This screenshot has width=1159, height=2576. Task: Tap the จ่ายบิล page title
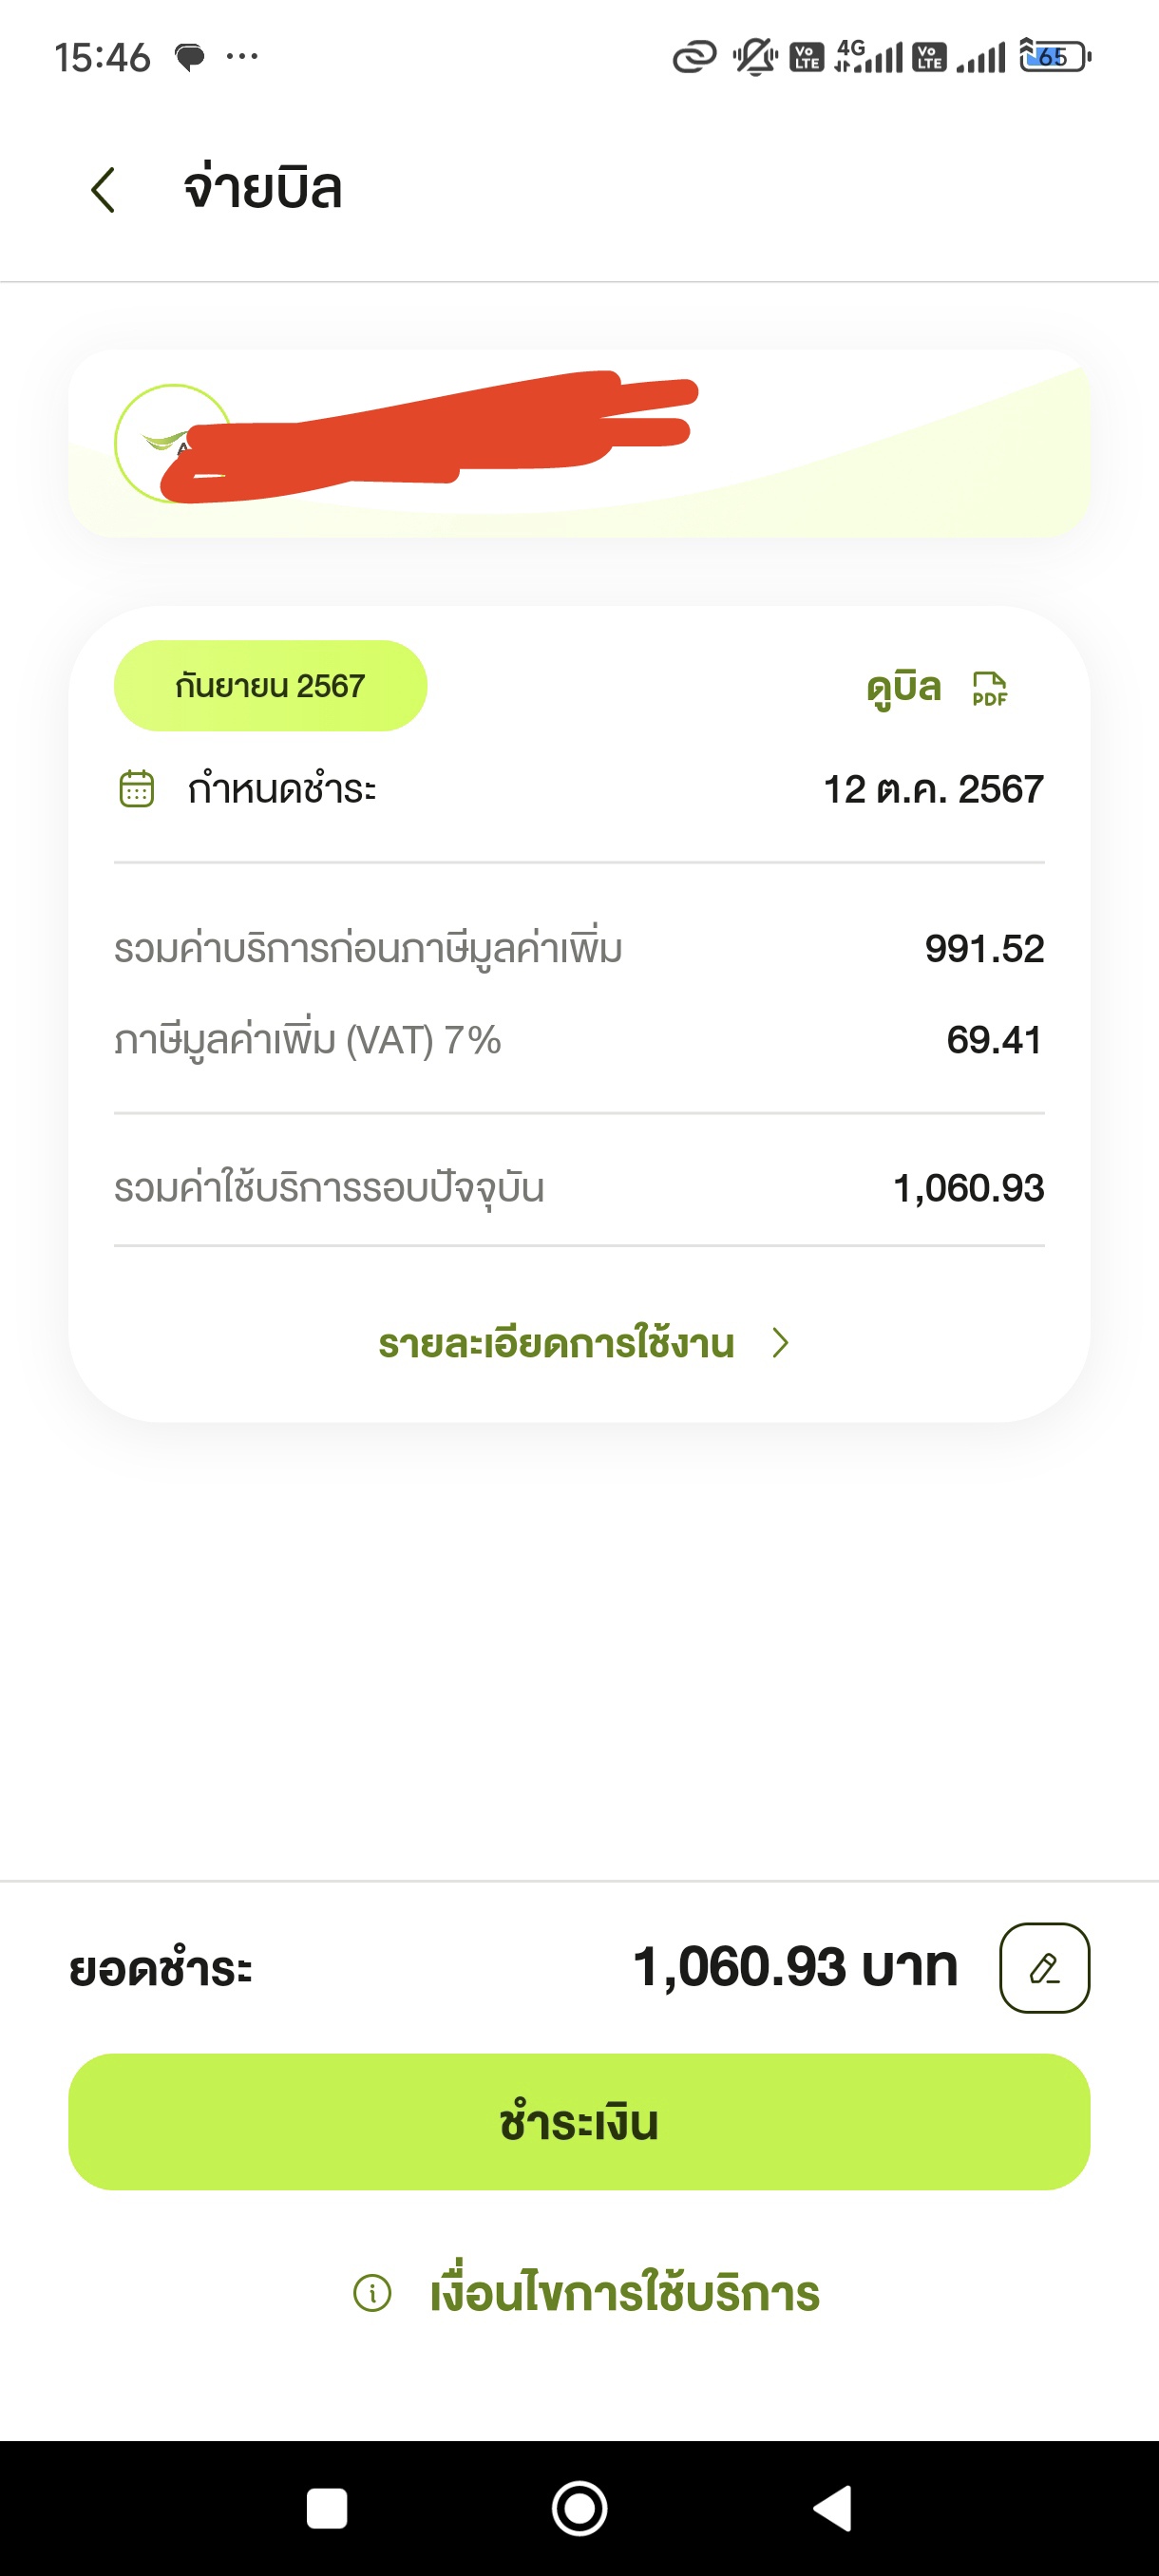point(263,188)
